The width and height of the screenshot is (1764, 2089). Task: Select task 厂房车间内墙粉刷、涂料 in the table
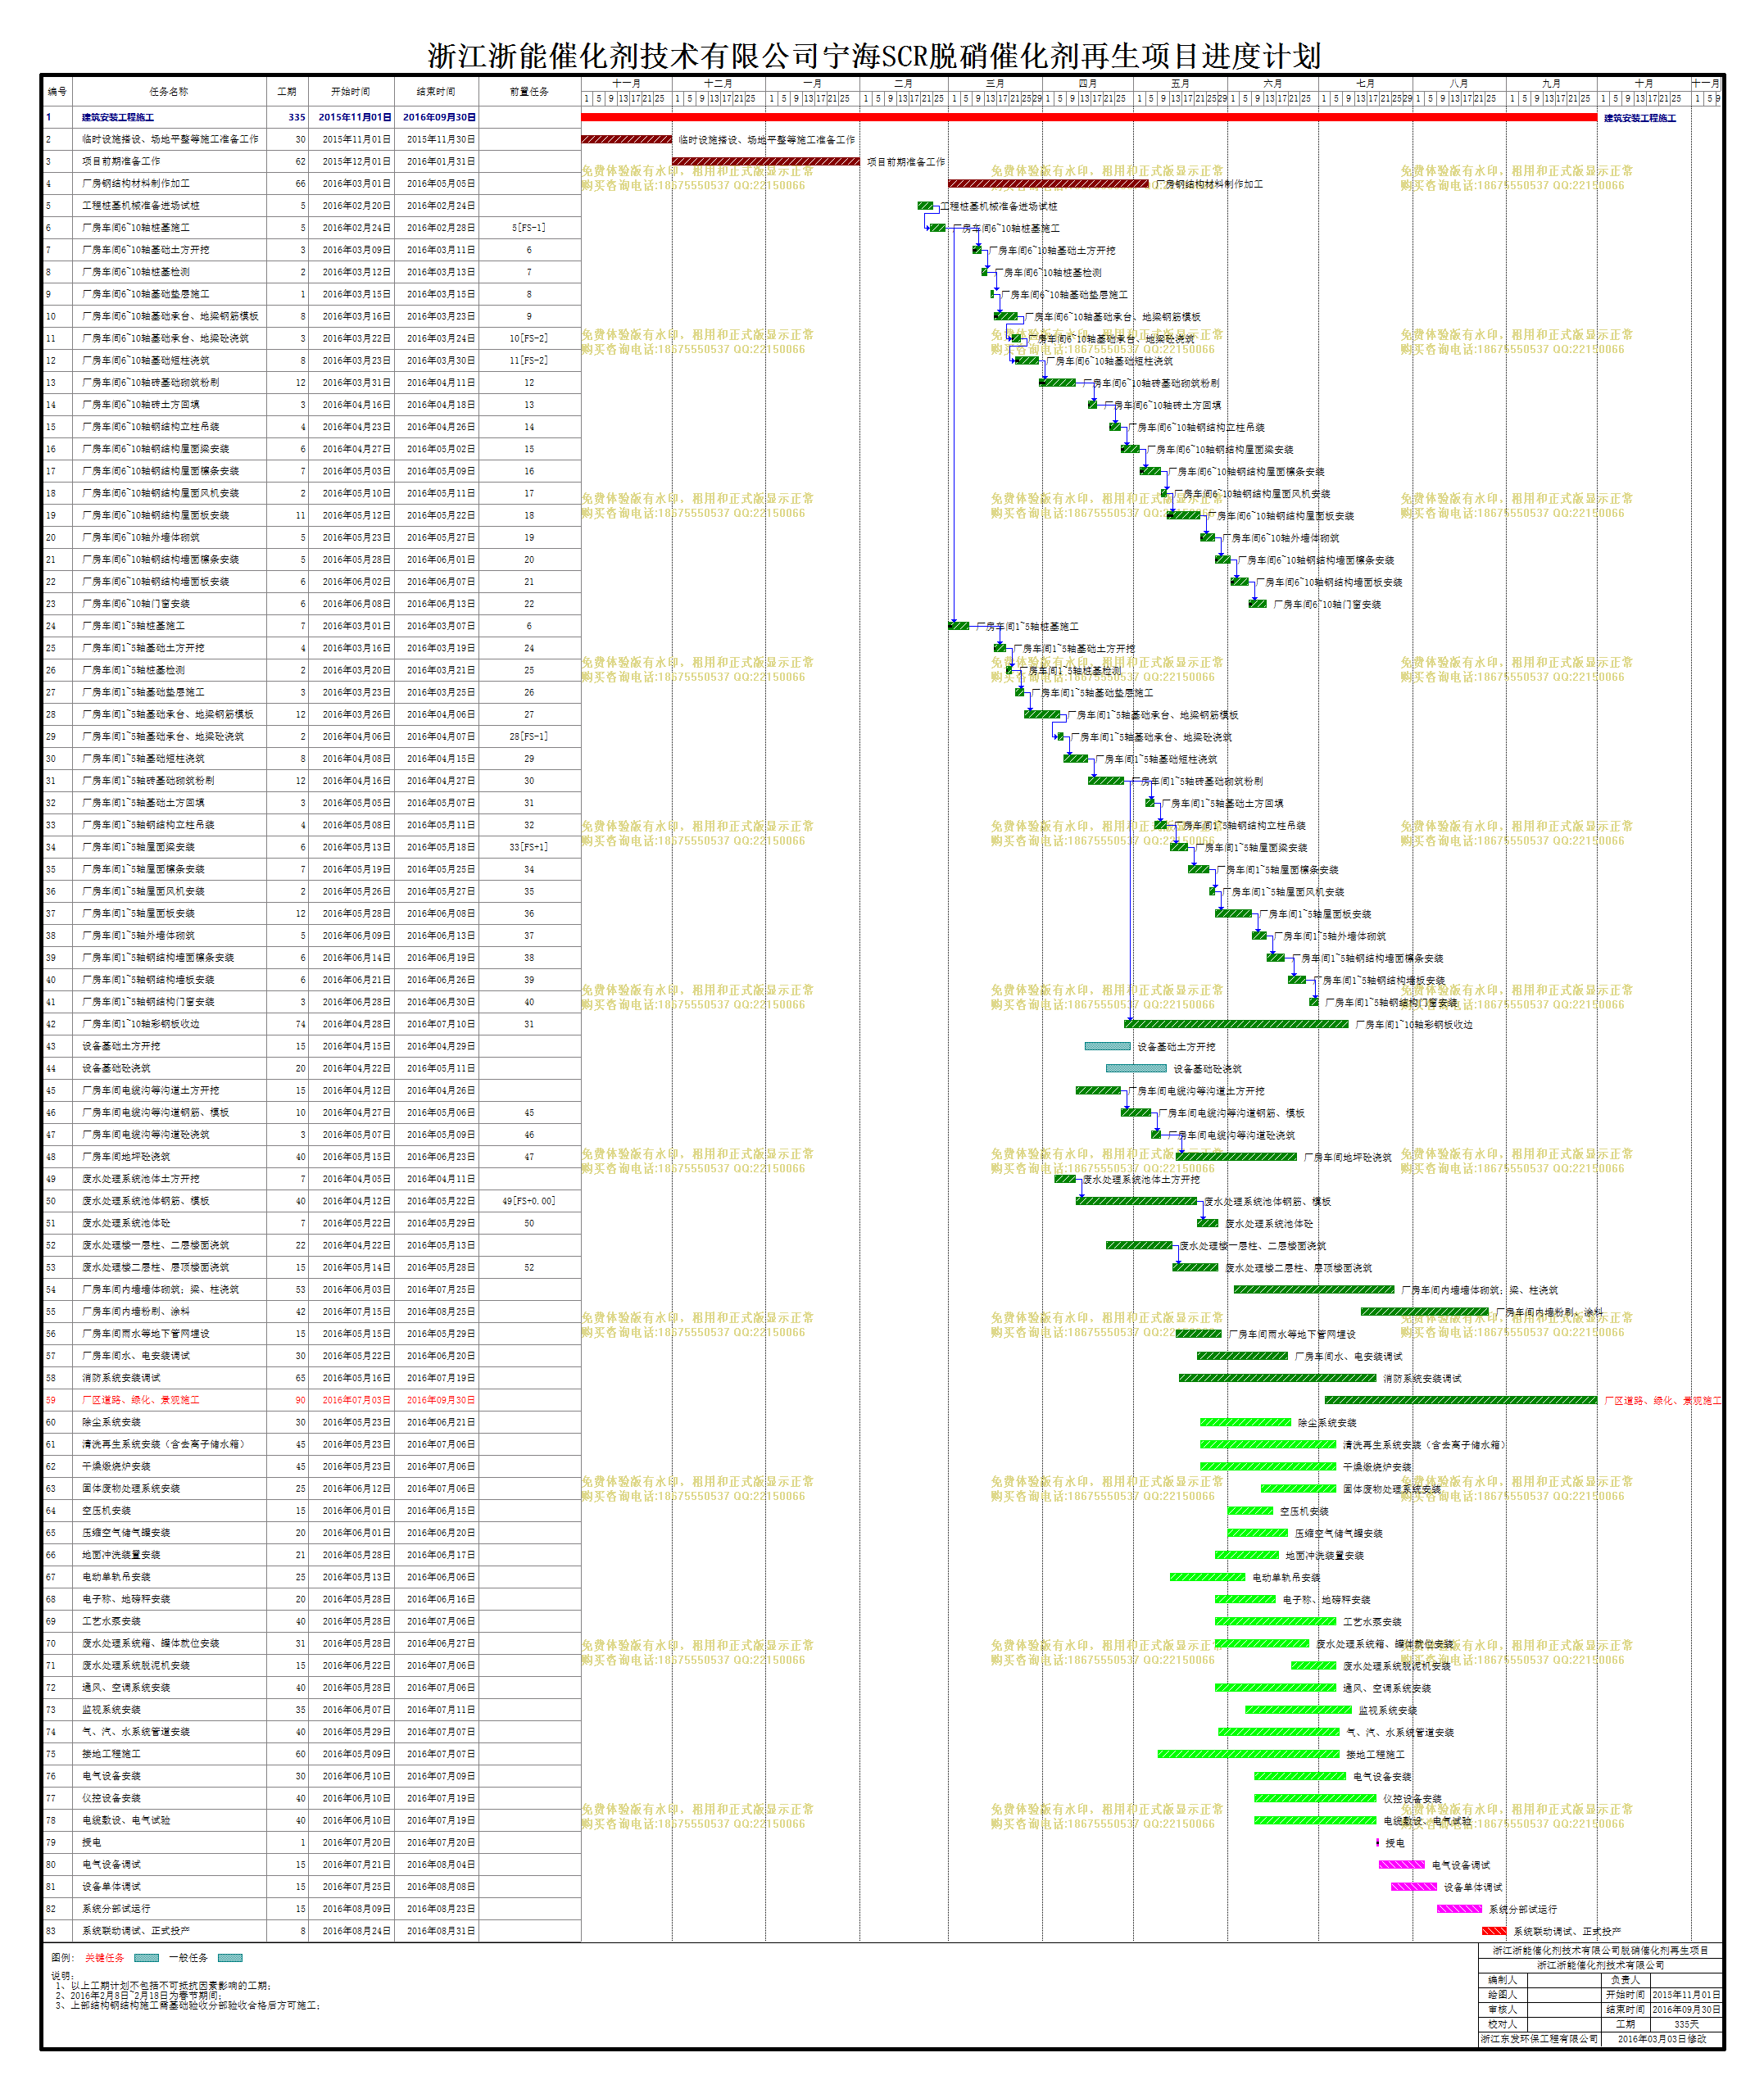tap(136, 1311)
